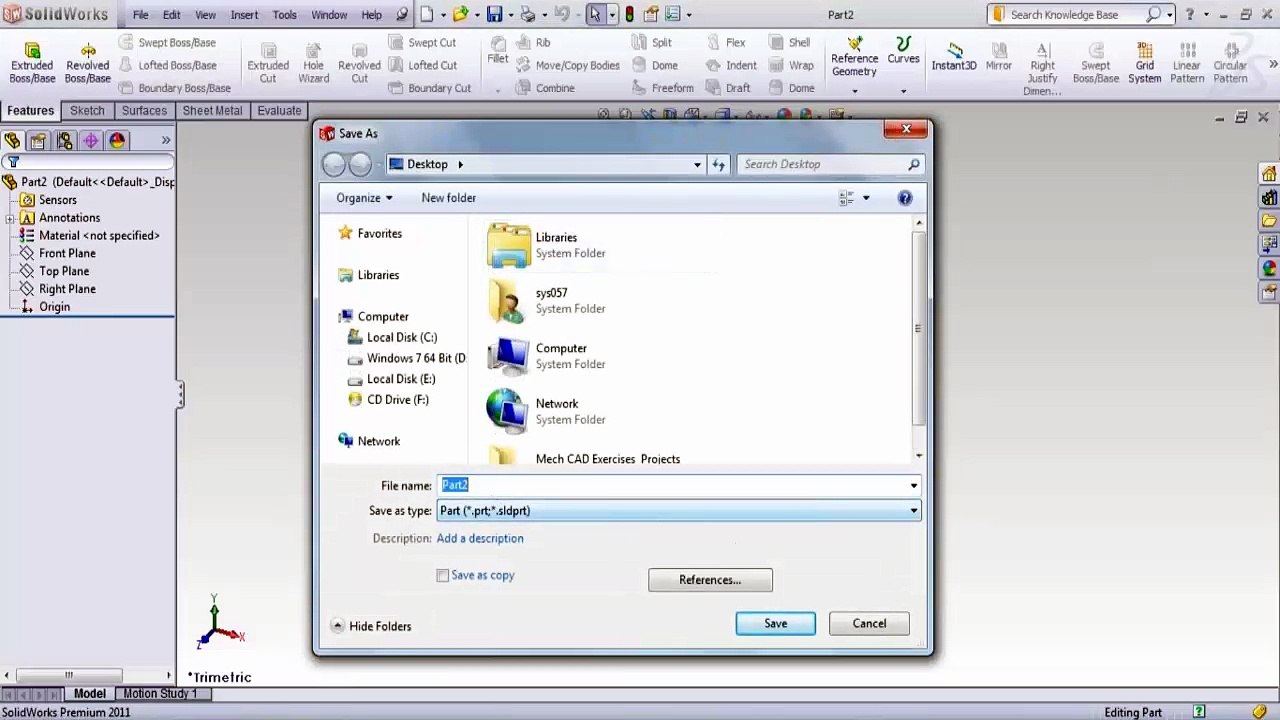The width and height of the screenshot is (1280, 720).
Task: Select the Rib tool
Action: 534,43
